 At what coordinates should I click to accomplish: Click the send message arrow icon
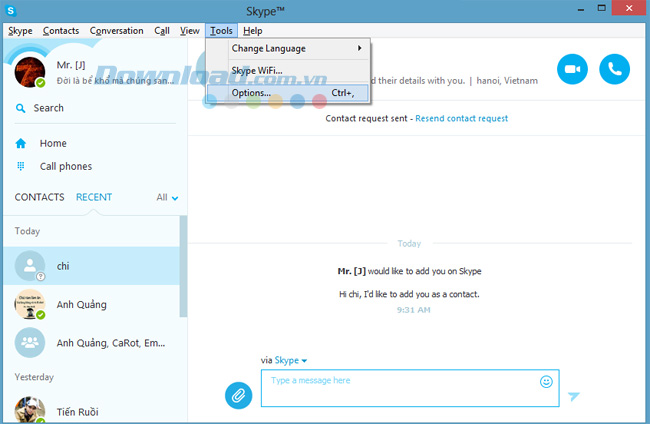(574, 396)
